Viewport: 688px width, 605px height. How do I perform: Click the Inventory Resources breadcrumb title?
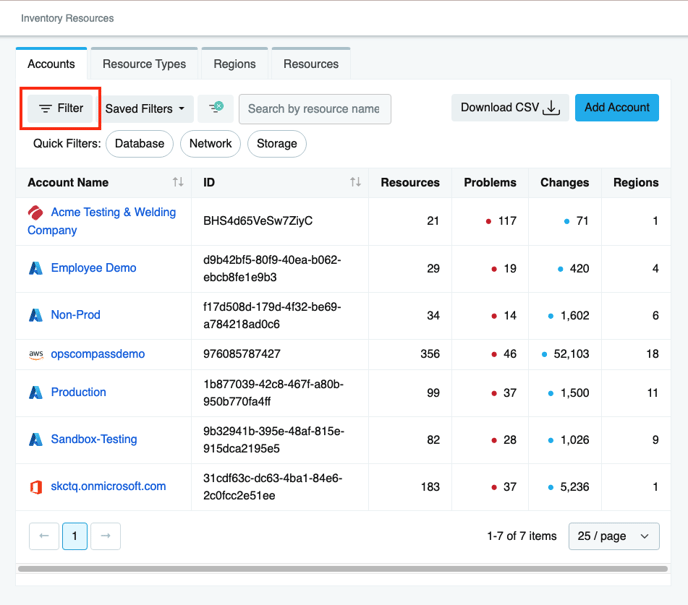tap(67, 18)
